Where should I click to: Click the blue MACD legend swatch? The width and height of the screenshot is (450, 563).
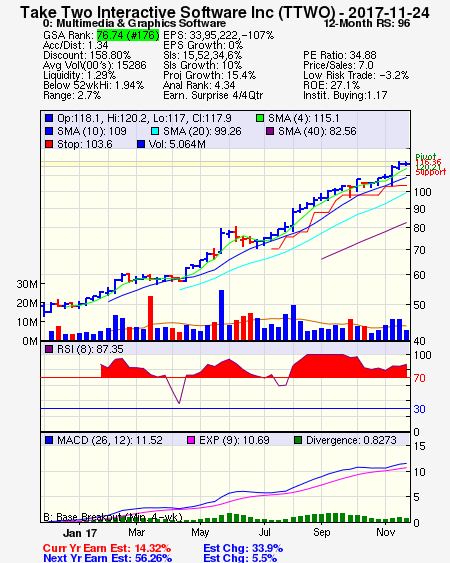click(x=49, y=440)
